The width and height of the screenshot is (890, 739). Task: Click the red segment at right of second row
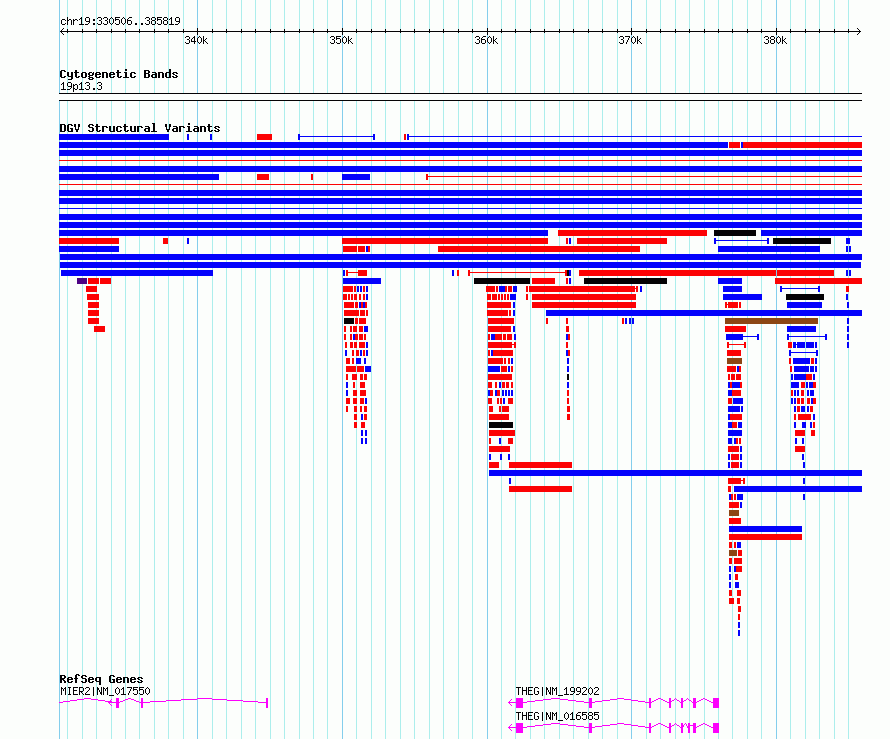point(802,145)
